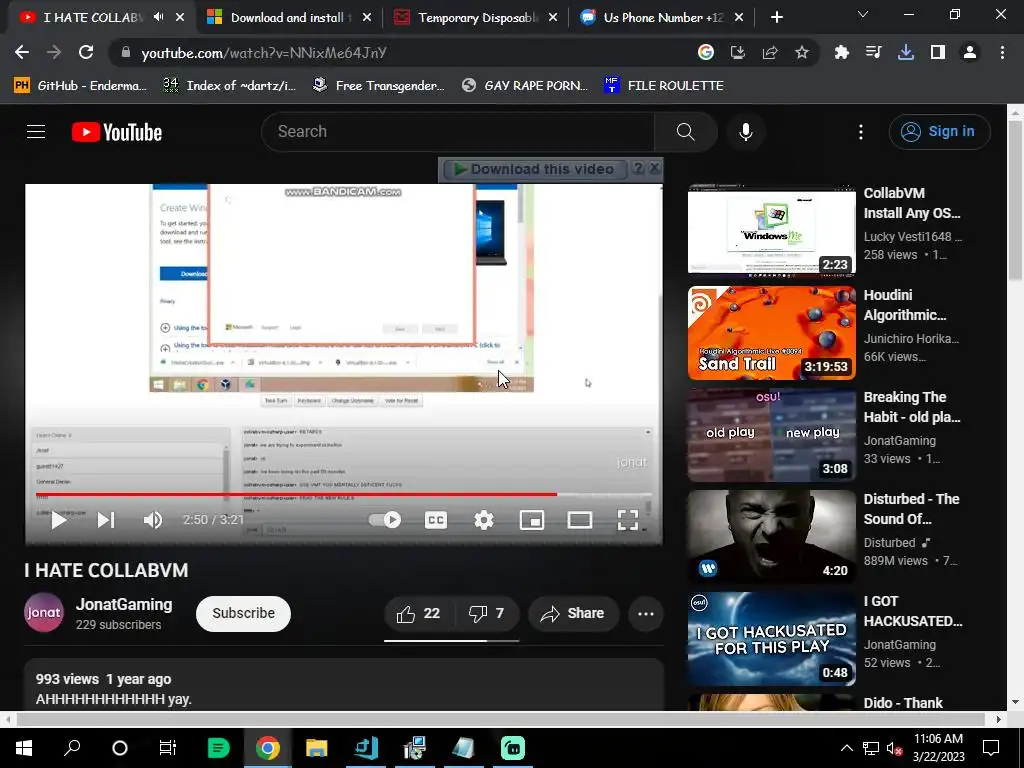Open Chrome extensions puzzle icon
1024x768 pixels.
(x=842, y=52)
